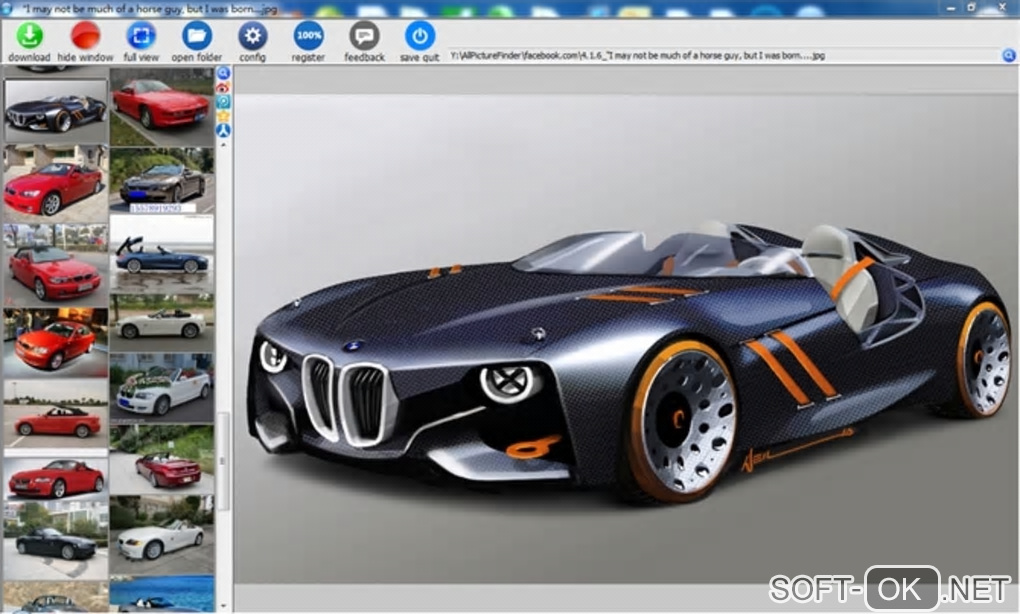This screenshot has height=614, width=1020.
Task: Switch to full view mode
Action: pos(141,37)
